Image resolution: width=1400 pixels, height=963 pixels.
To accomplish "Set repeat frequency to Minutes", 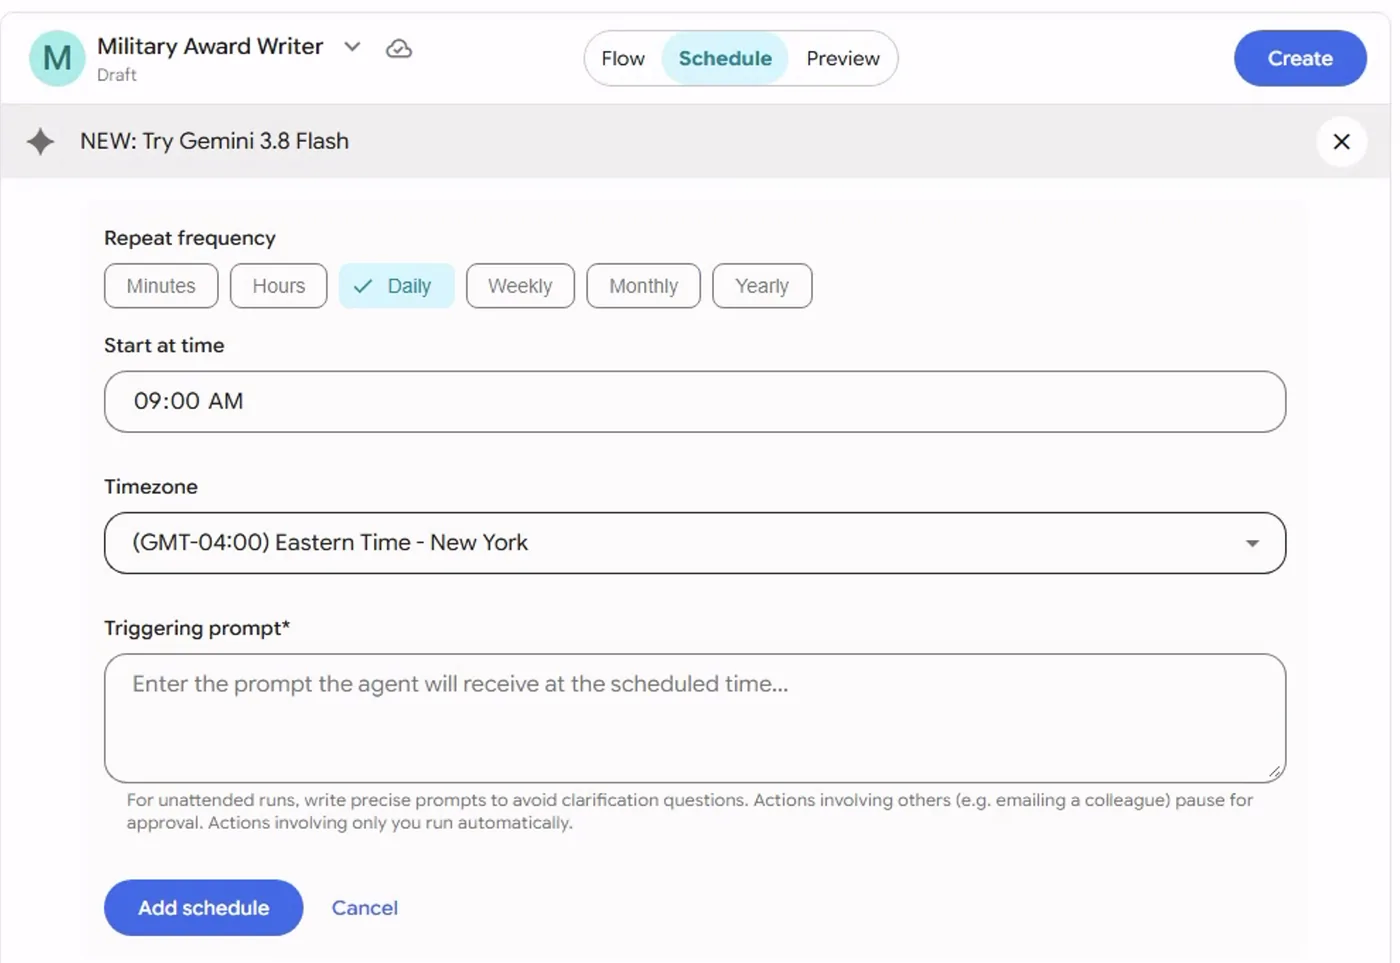I will pyautogui.click(x=161, y=286).
